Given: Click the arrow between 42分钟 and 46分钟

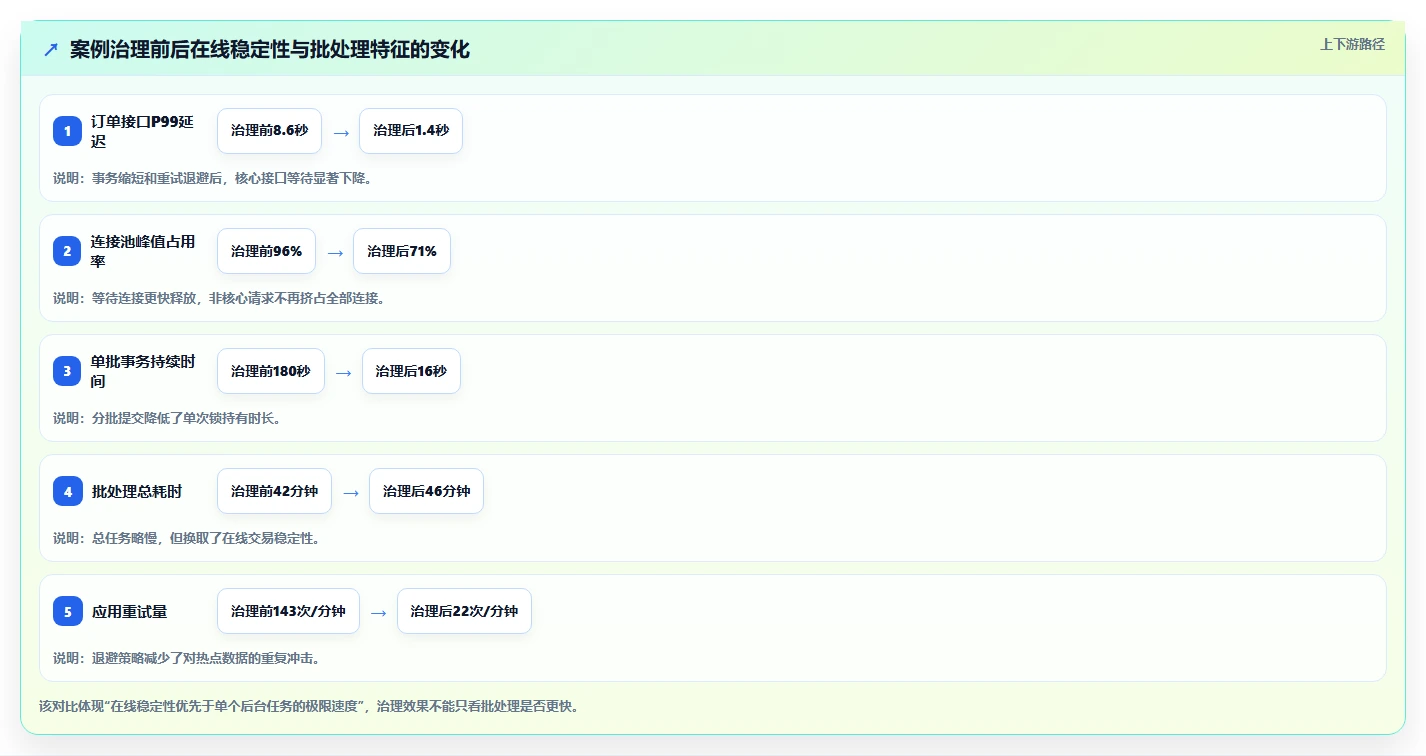Looking at the screenshot, I should point(351,492).
